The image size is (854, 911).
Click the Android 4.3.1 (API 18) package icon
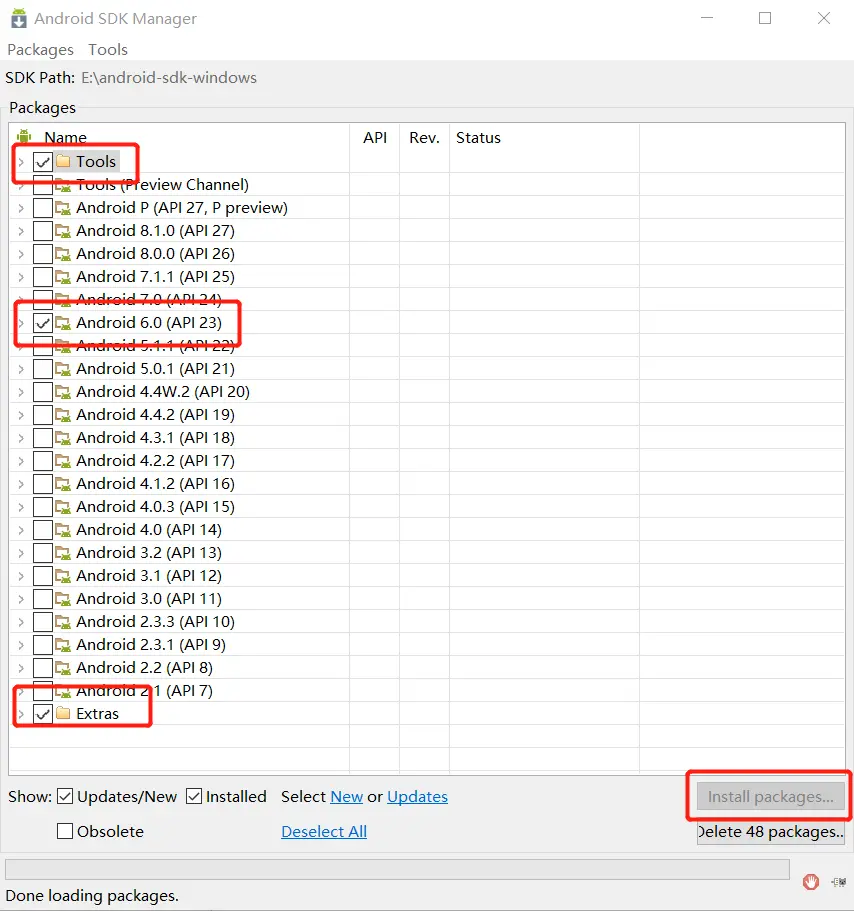pyautogui.click(x=63, y=437)
